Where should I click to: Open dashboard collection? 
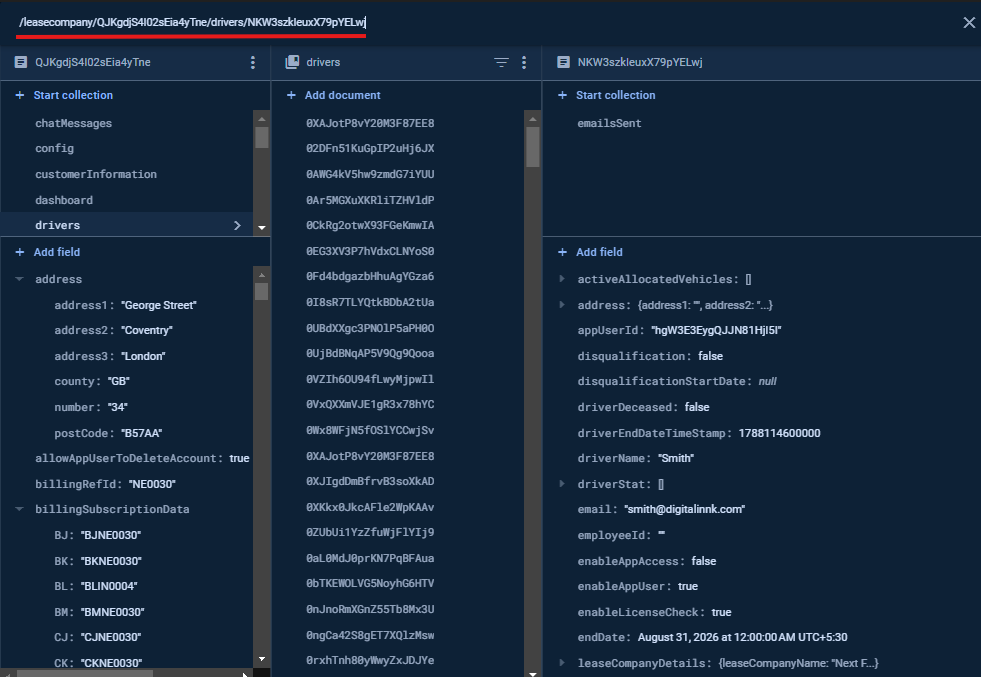[64, 200]
